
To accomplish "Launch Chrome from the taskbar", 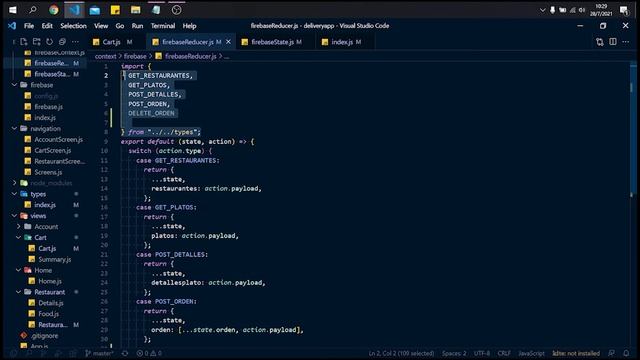I will (x=53, y=10).
